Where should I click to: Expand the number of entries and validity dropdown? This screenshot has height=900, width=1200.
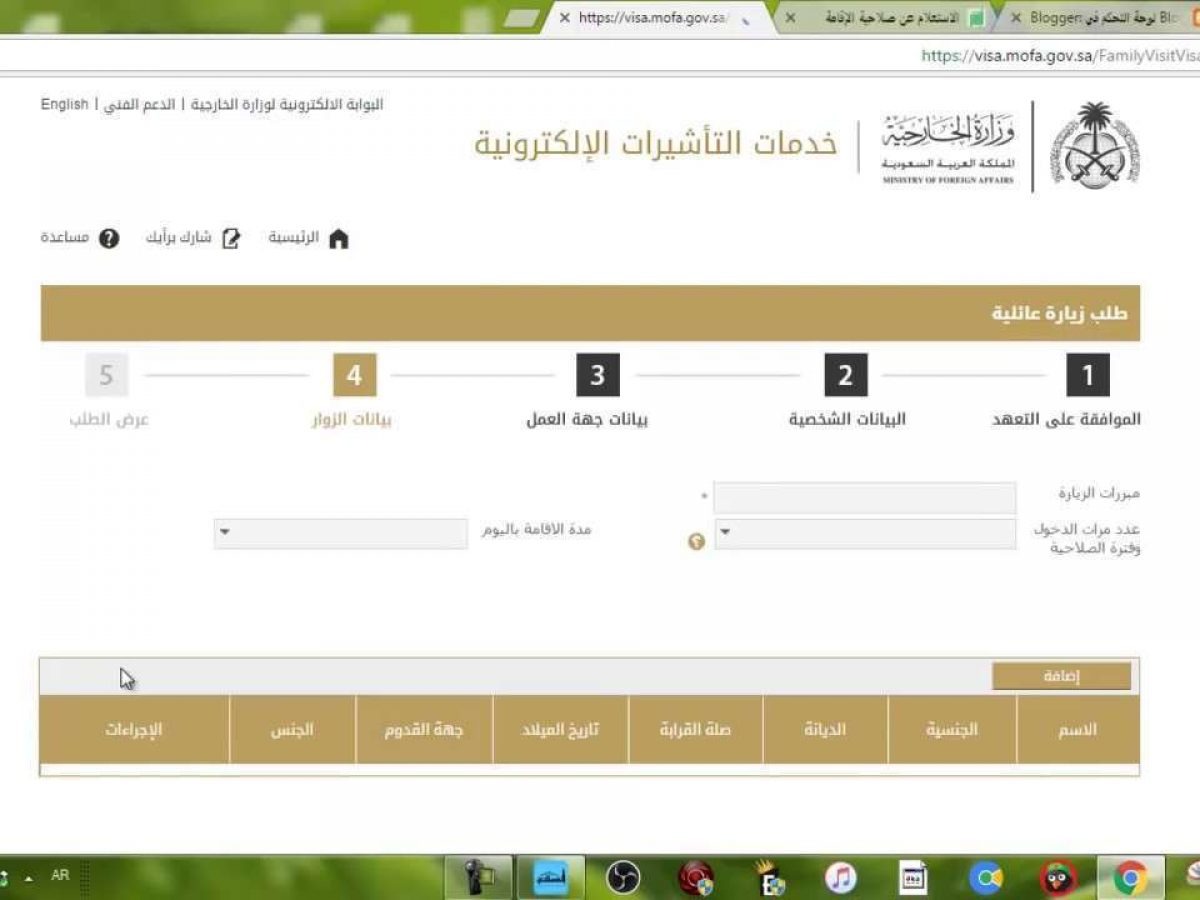pyautogui.click(x=865, y=534)
